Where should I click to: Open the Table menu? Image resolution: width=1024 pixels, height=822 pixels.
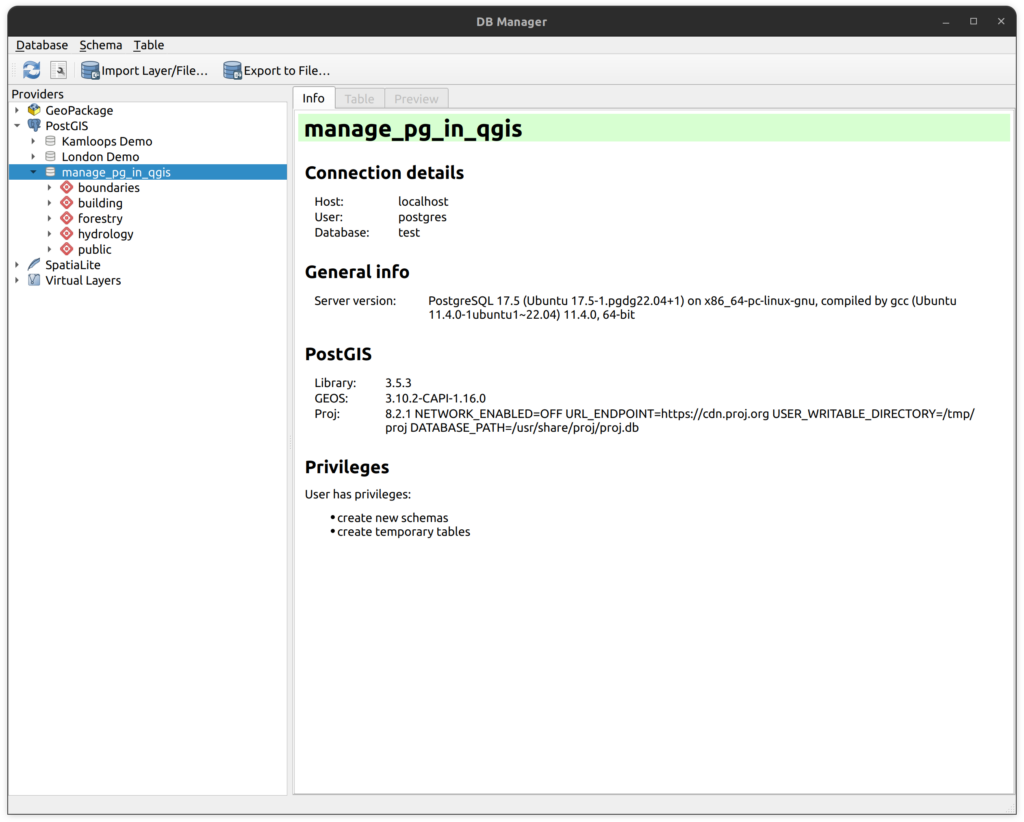[x=149, y=45]
